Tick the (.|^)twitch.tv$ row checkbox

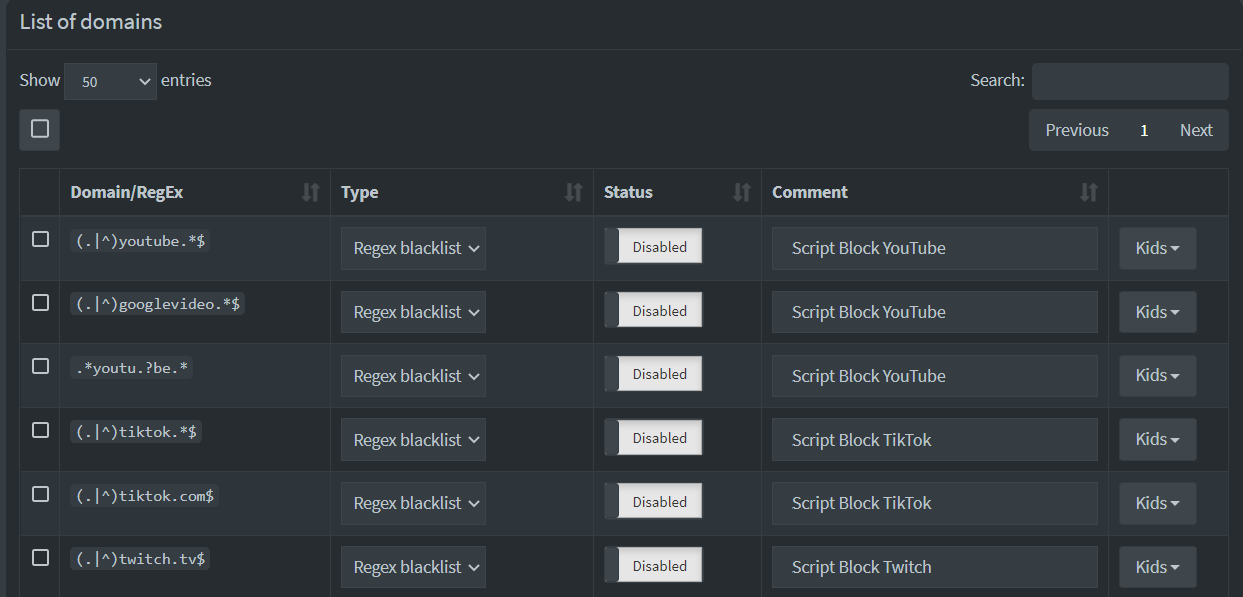[x=40, y=557]
